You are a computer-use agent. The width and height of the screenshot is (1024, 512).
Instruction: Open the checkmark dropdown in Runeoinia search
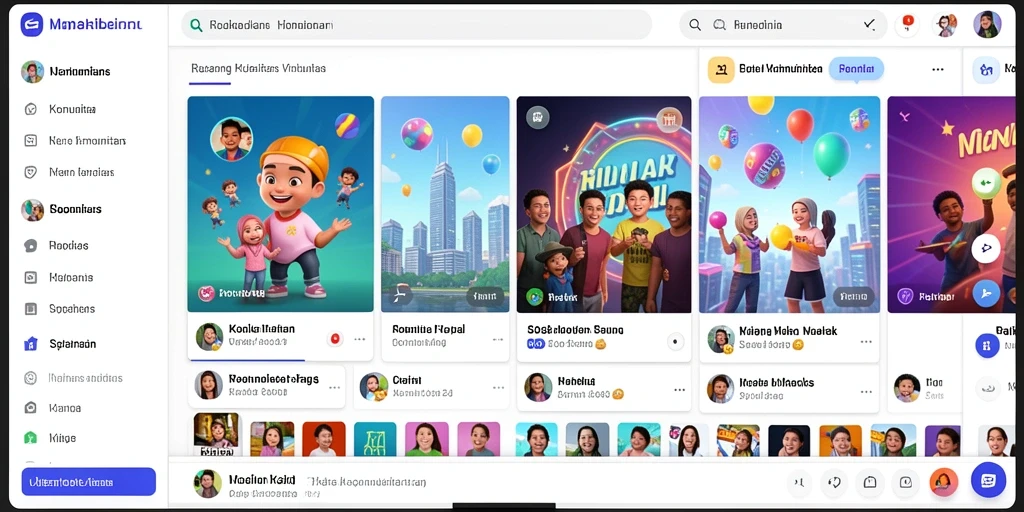point(869,25)
